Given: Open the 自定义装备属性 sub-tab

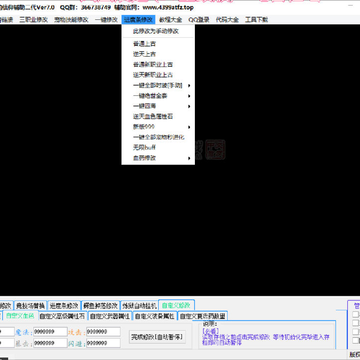Looking at the screenshot, I should tap(155, 316).
